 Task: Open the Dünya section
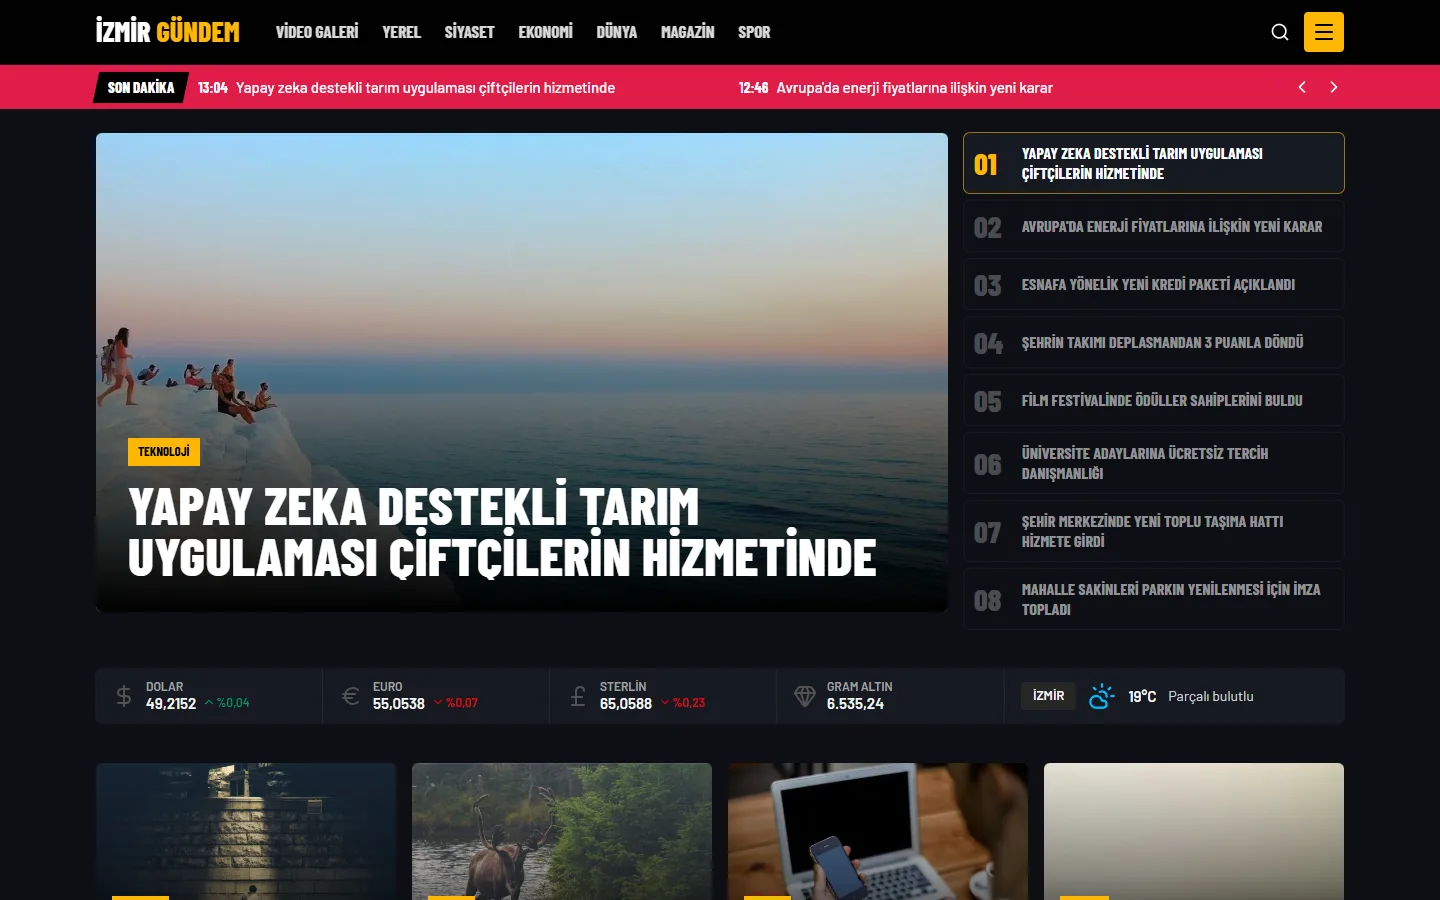[616, 32]
